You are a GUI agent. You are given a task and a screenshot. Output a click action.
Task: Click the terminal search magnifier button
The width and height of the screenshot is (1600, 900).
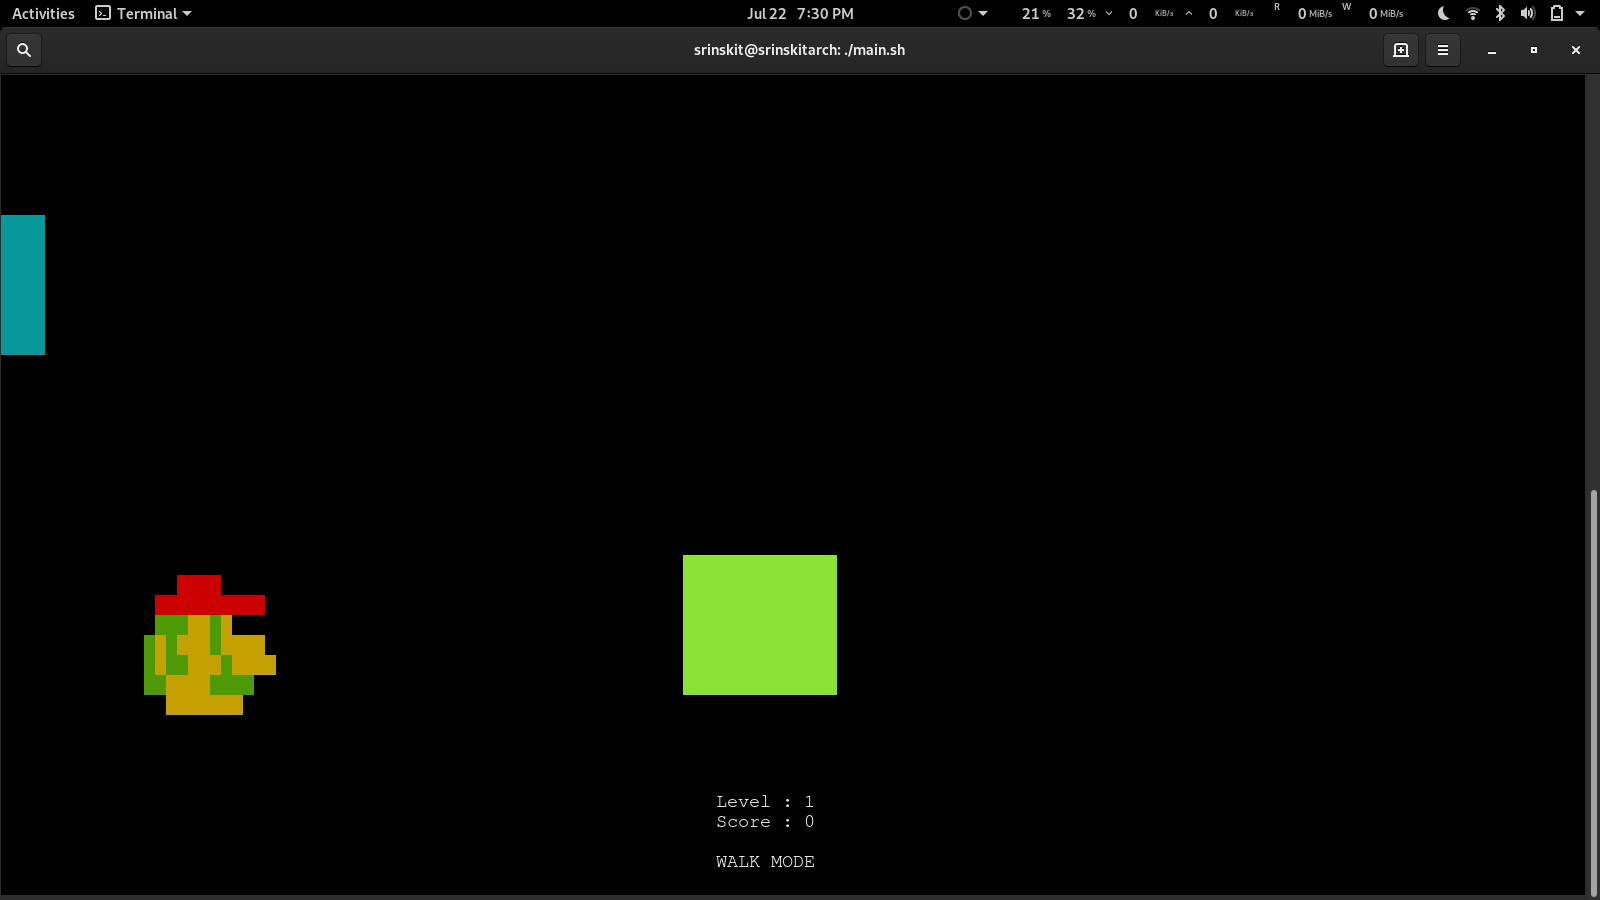coord(24,50)
